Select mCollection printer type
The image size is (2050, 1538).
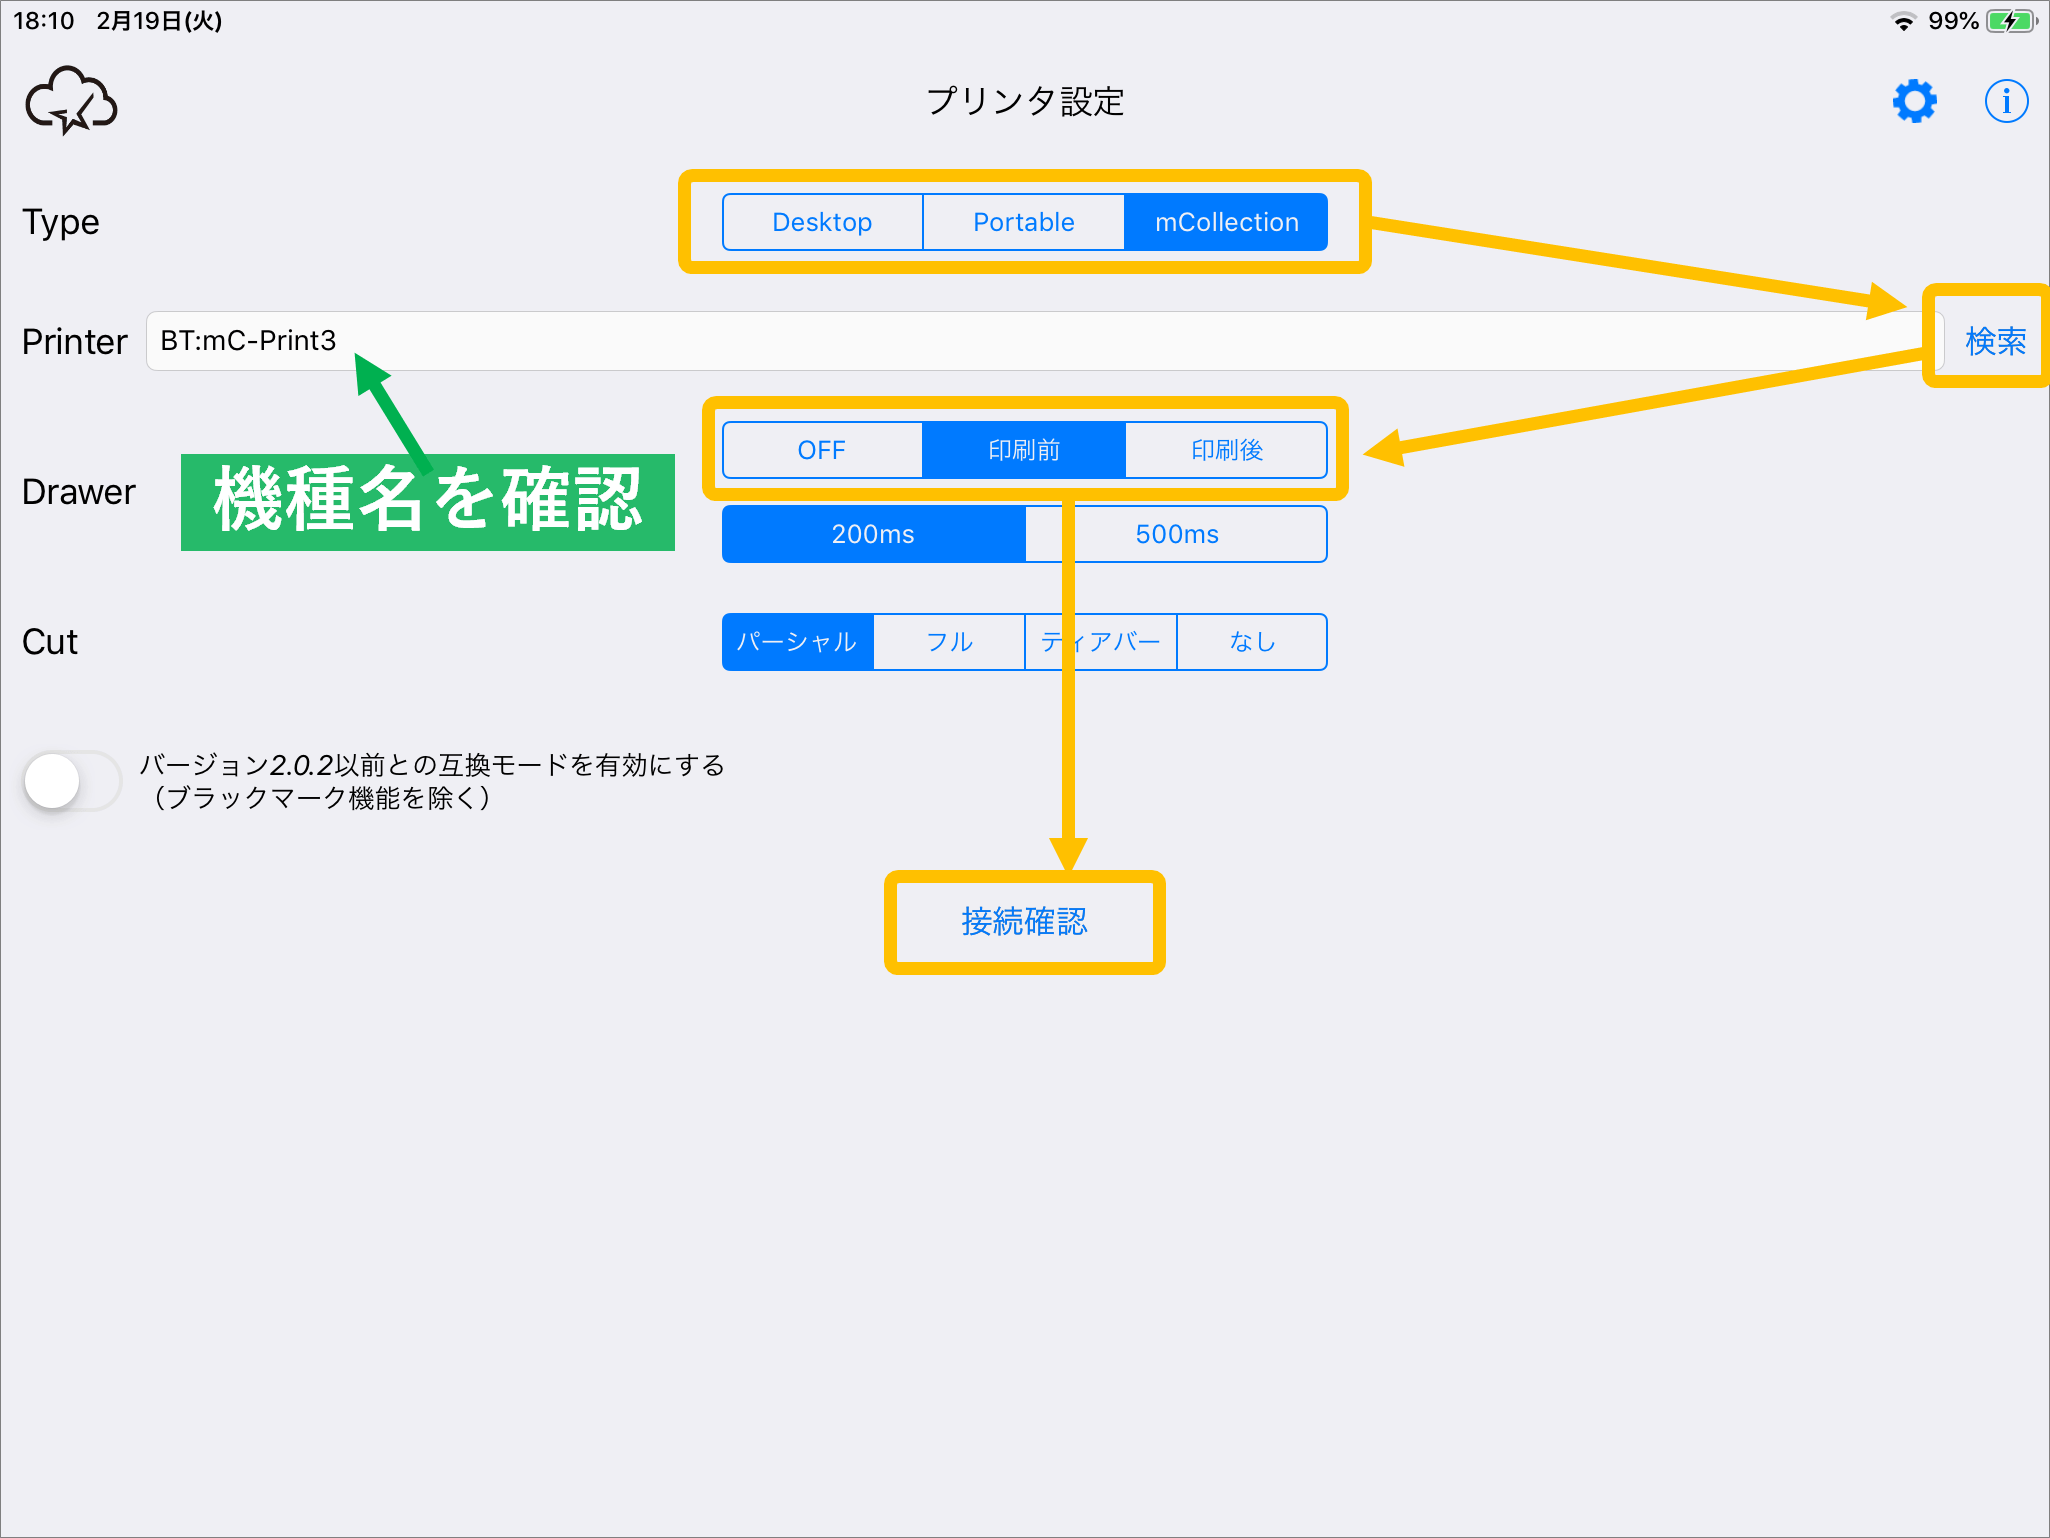1226,222
